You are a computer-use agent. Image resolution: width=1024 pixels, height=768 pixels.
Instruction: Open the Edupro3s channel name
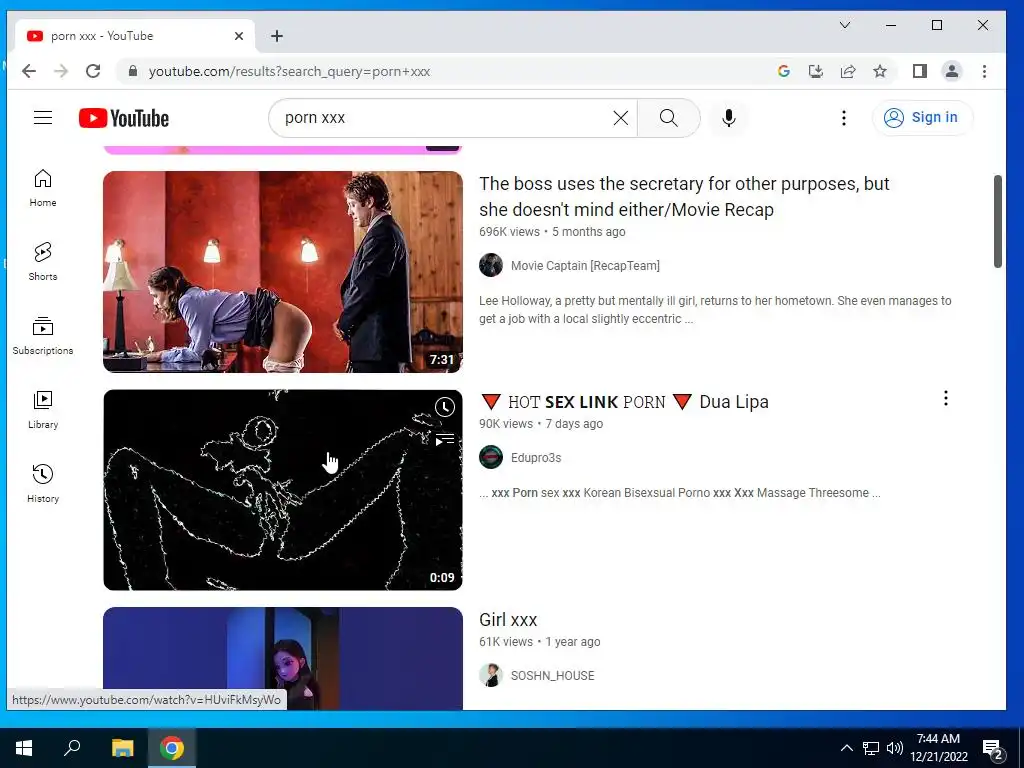[536, 458]
